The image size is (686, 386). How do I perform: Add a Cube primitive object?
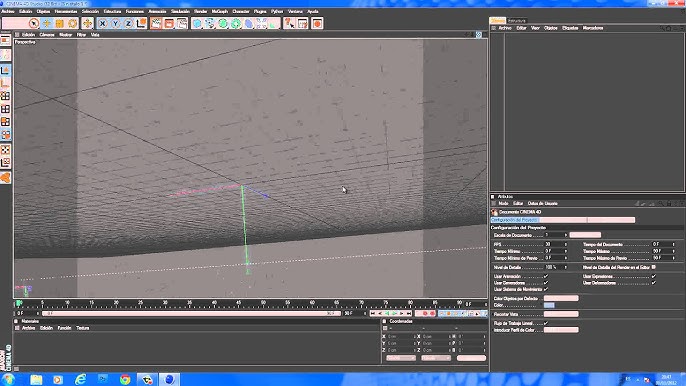coord(197,23)
